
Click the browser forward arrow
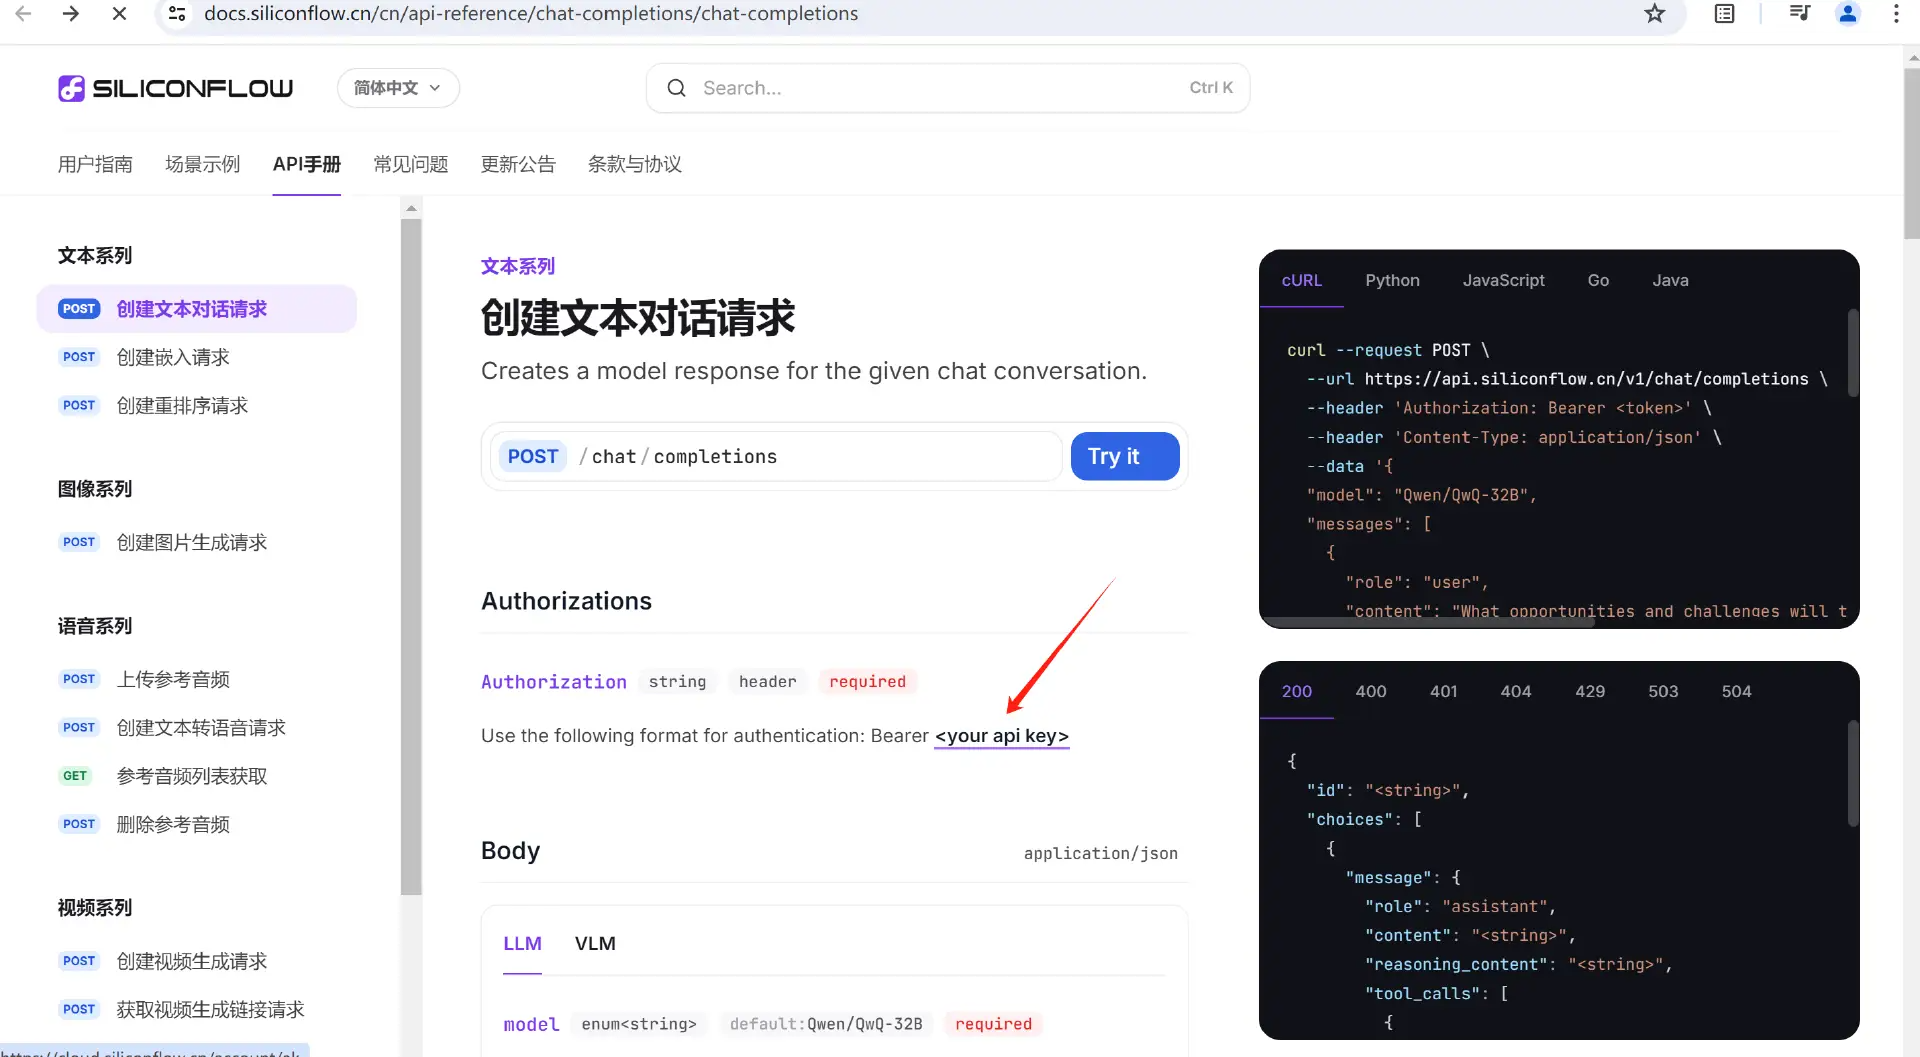point(71,14)
